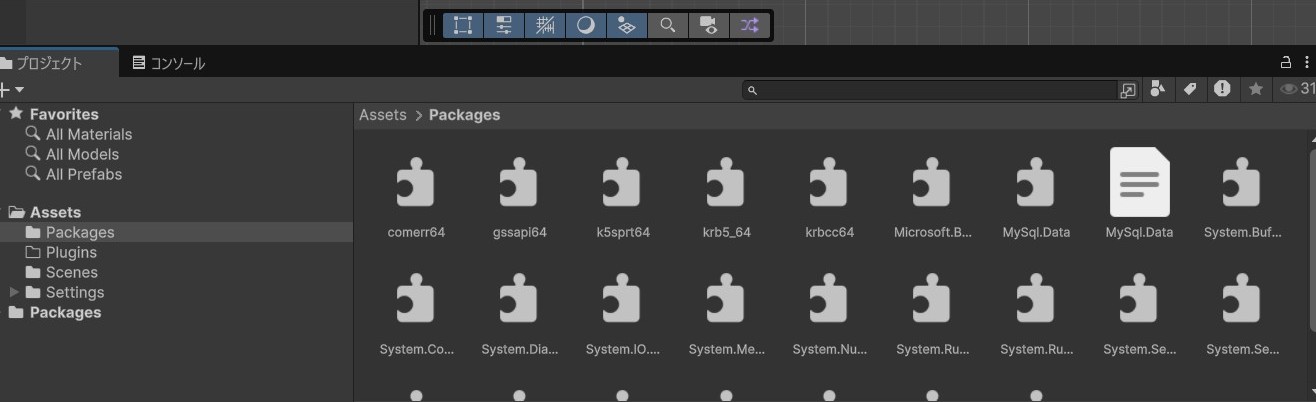Select All Materials under Favorites
Screen dimensions: 1316x402
88,134
